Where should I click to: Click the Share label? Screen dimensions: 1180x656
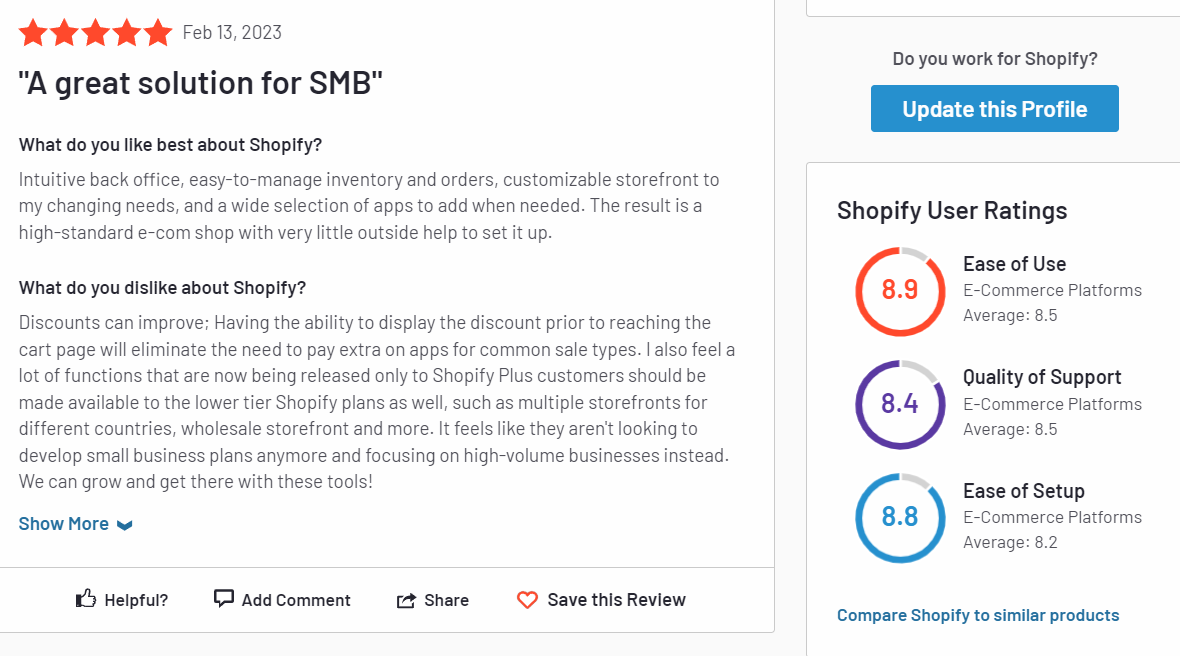(446, 600)
